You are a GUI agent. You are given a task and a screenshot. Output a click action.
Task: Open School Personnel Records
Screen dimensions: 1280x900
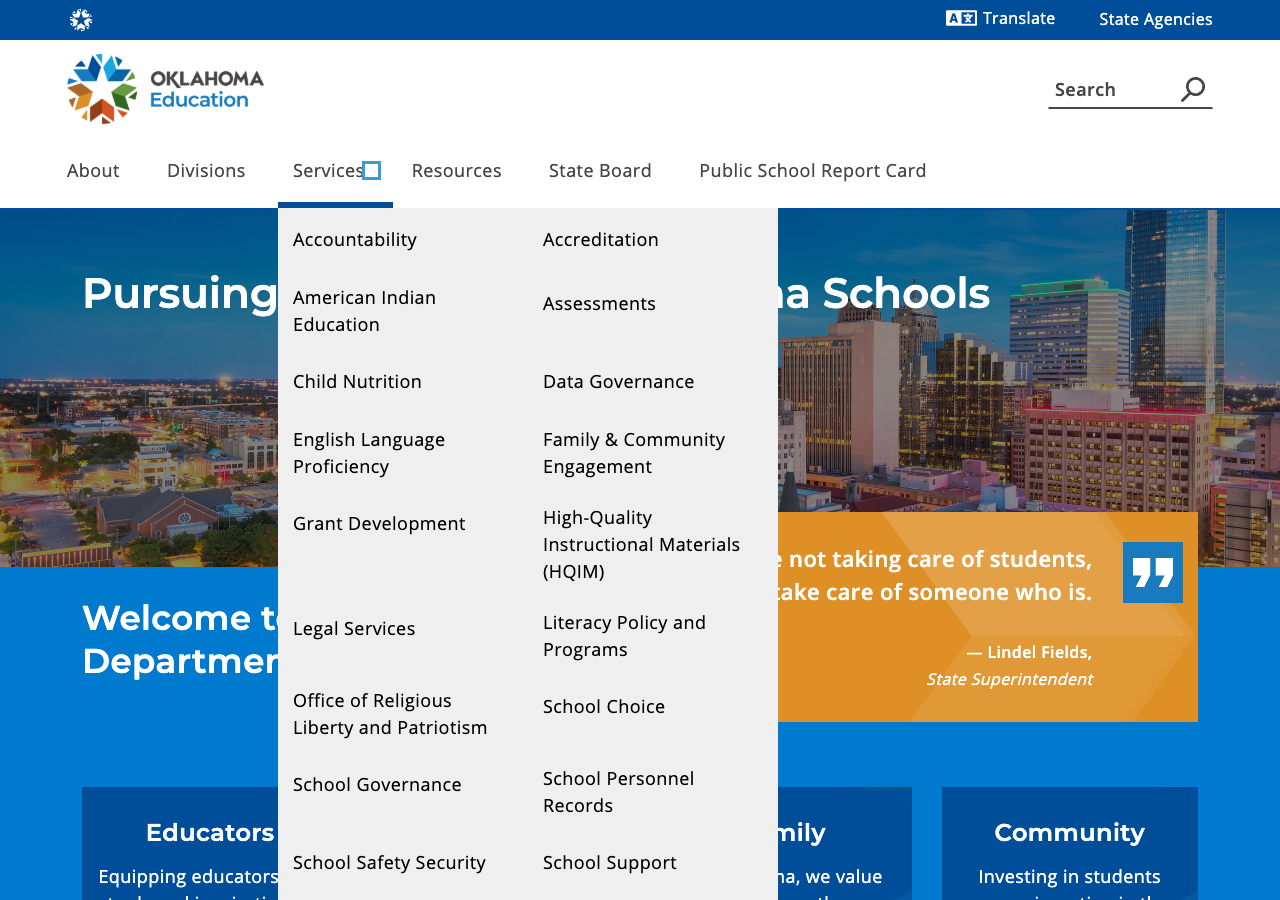(619, 792)
